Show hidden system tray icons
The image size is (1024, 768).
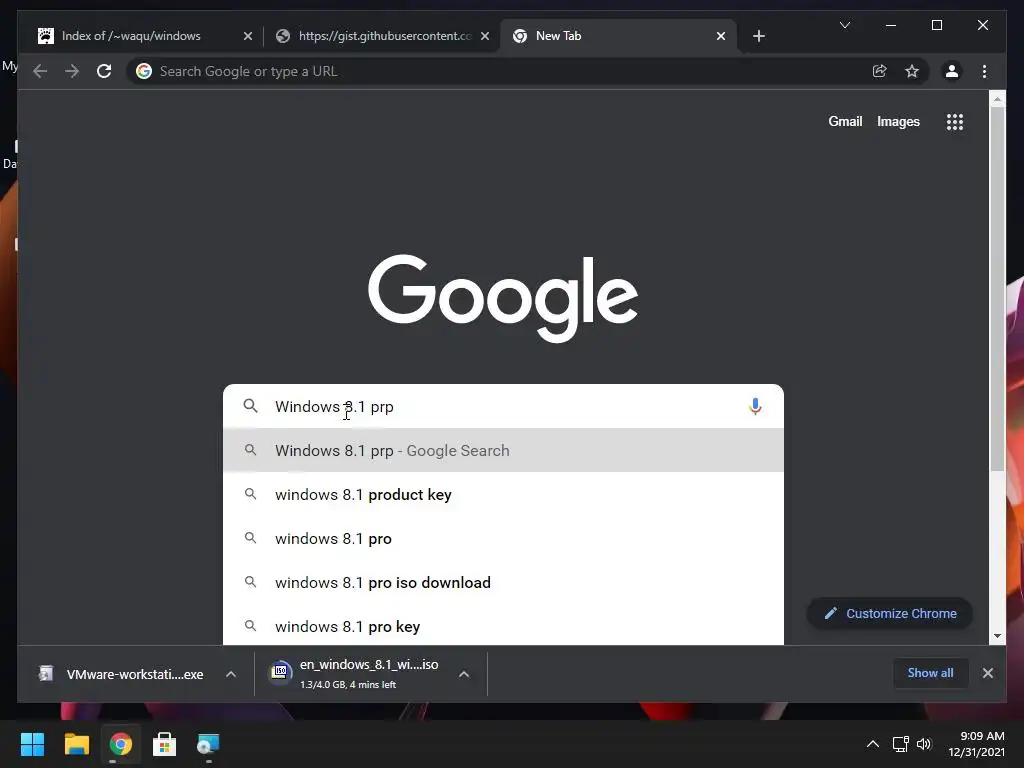pyautogui.click(x=872, y=744)
